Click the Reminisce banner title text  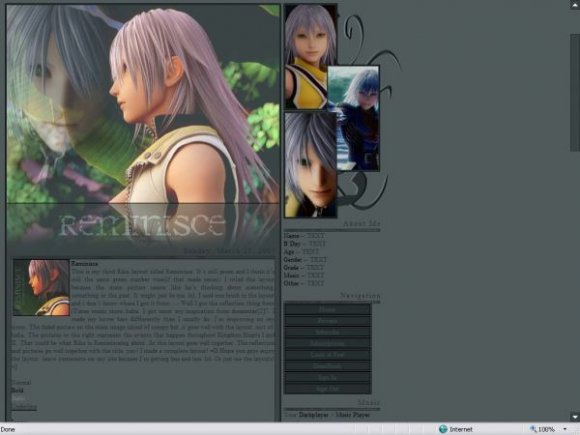pos(142,225)
